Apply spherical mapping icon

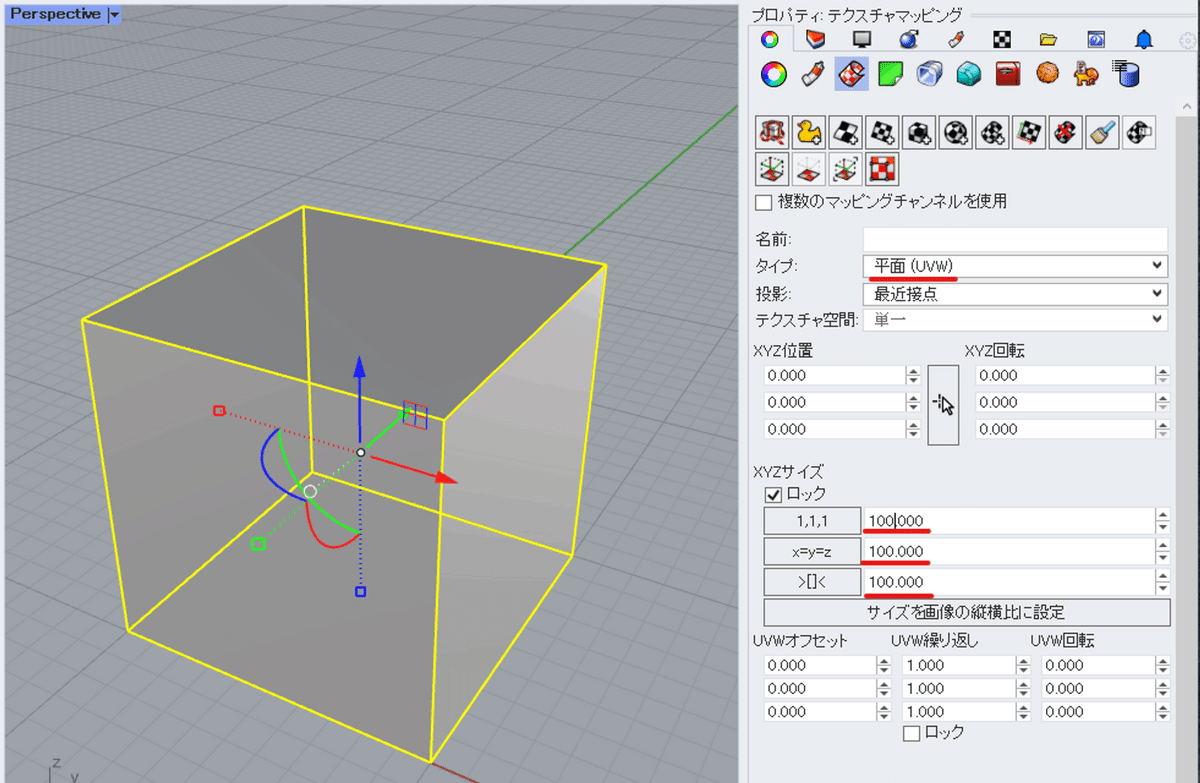(957, 132)
